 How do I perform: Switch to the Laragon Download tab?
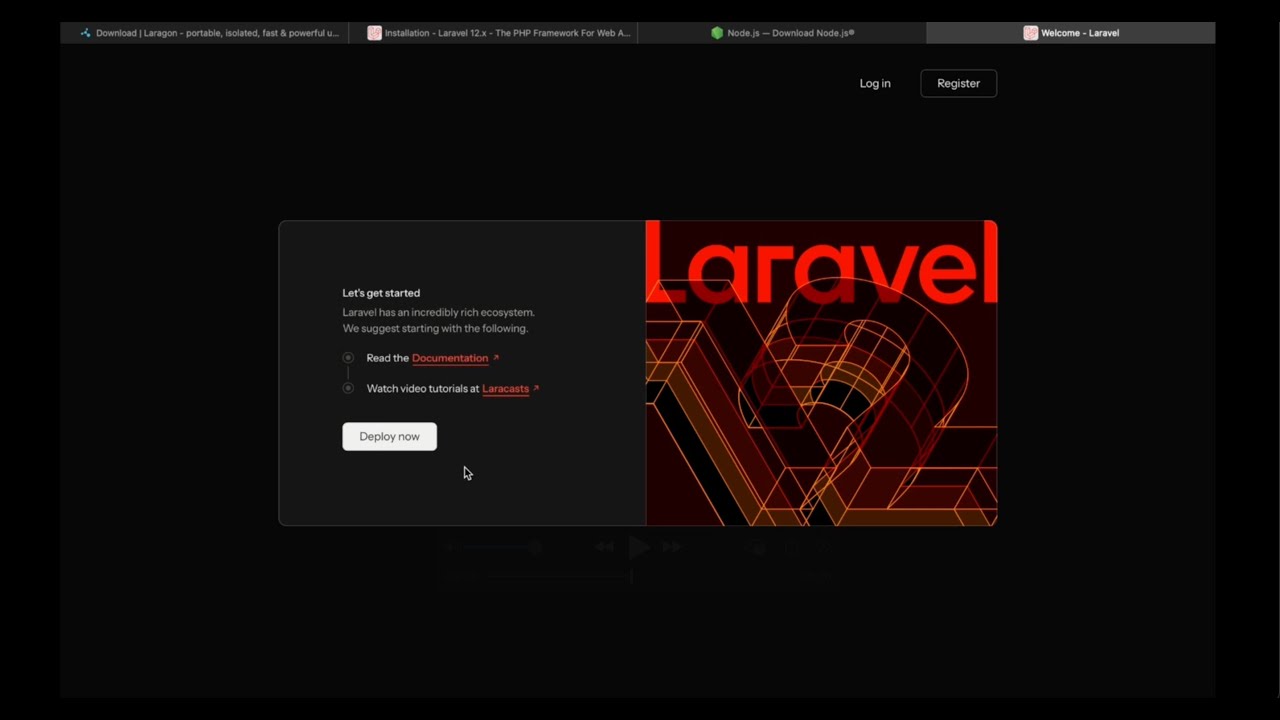point(204,33)
